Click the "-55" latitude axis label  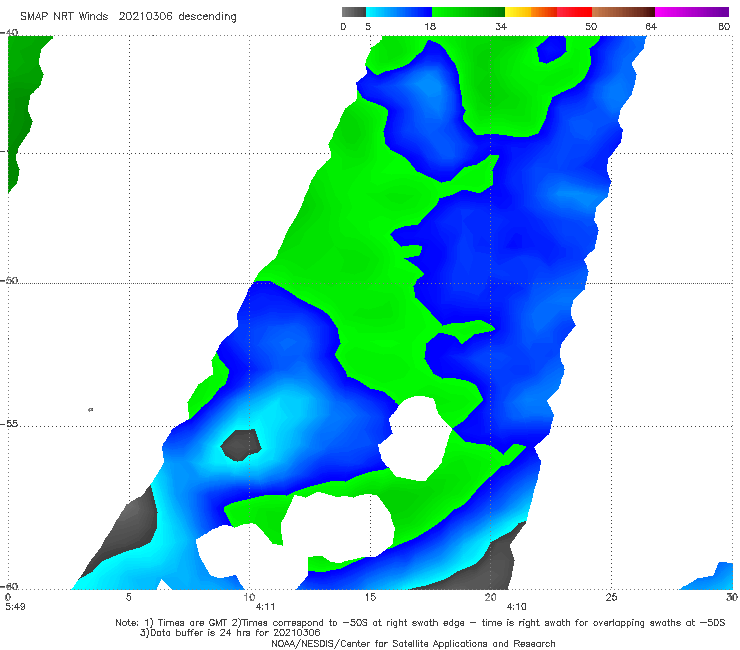coord(9,424)
